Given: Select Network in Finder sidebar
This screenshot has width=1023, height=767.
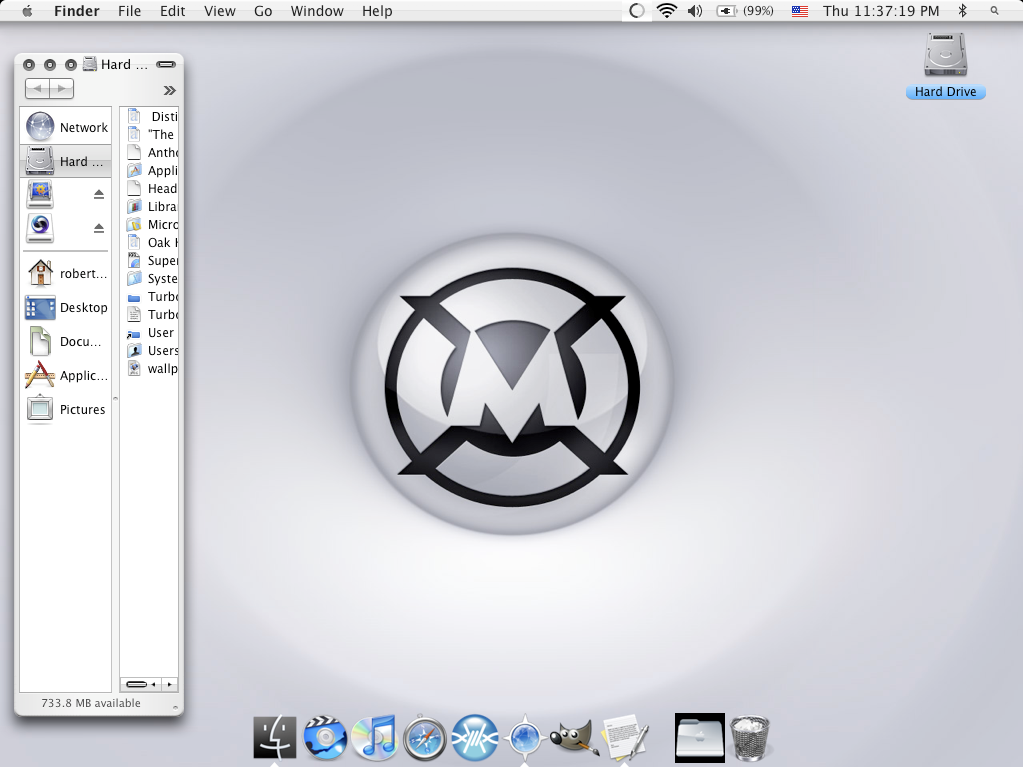Looking at the screenshot, I should click(x=67, y=127).
